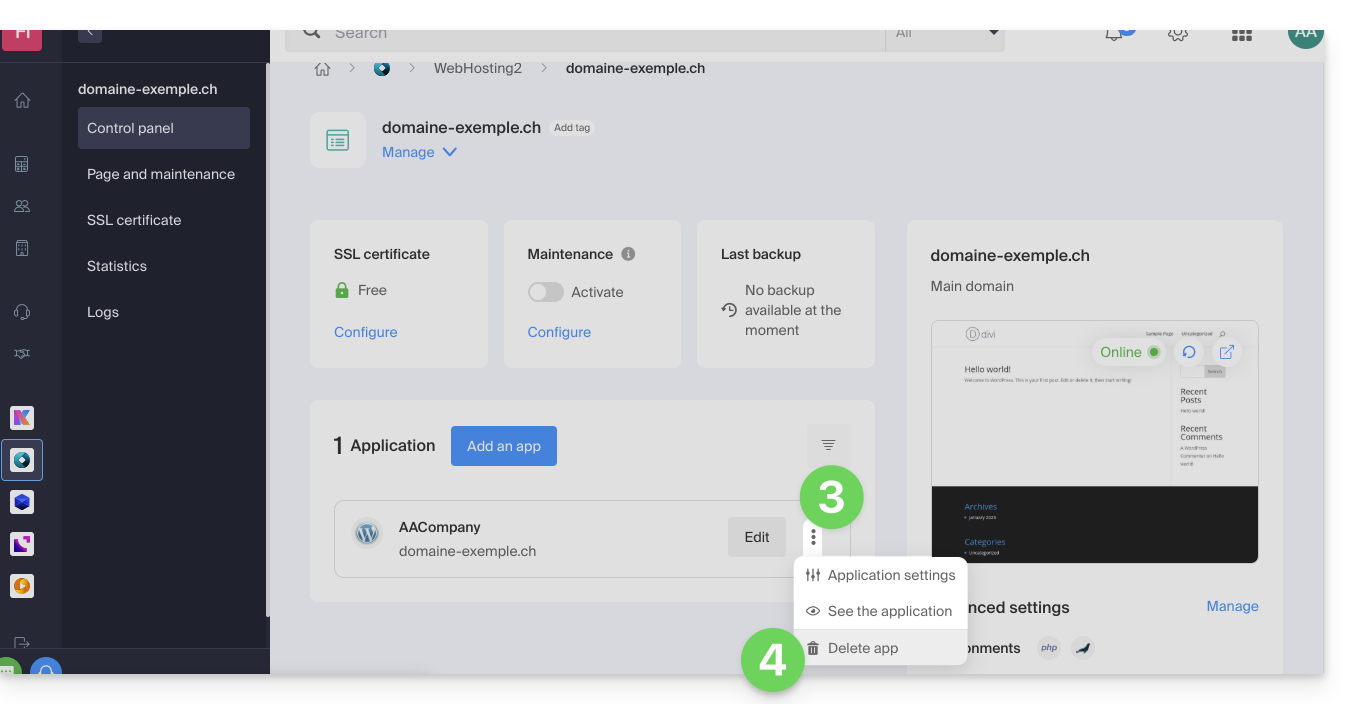Viewport: 1355px width, 704px height.
Task: Collapse the sidebar with the back chevron
Action: coord(90,33)
